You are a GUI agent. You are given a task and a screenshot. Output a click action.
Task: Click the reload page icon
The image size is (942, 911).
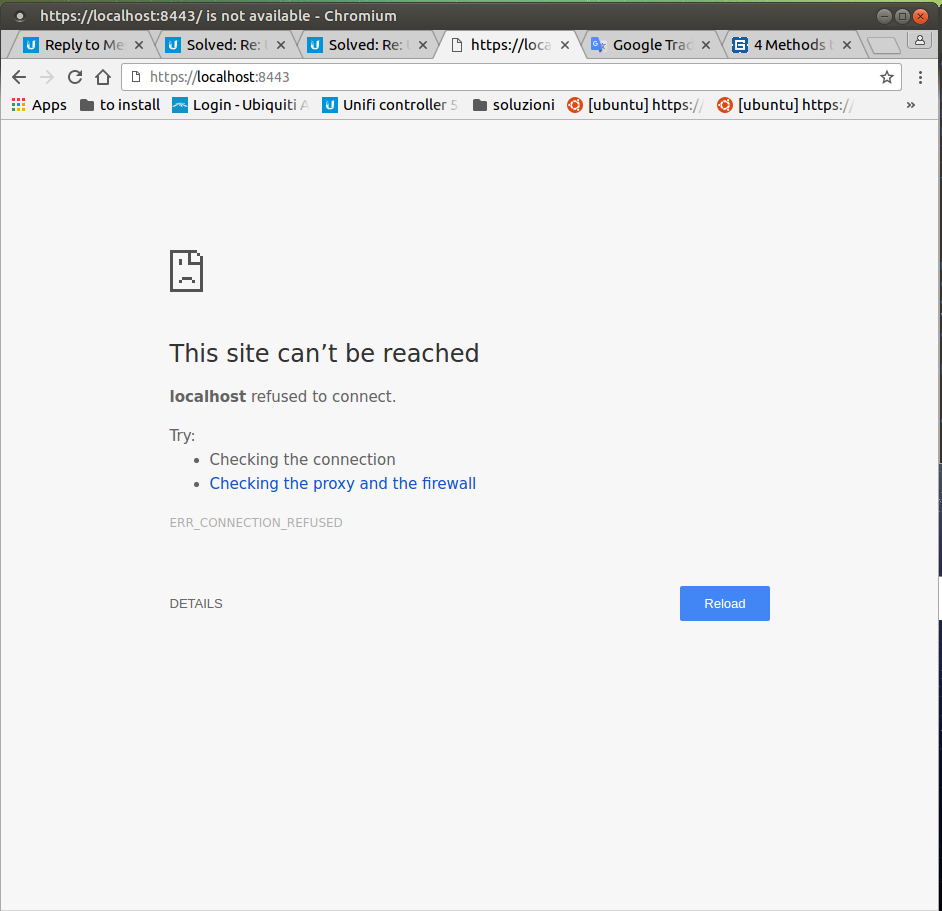pyautogui.click(x=75, y=77)
